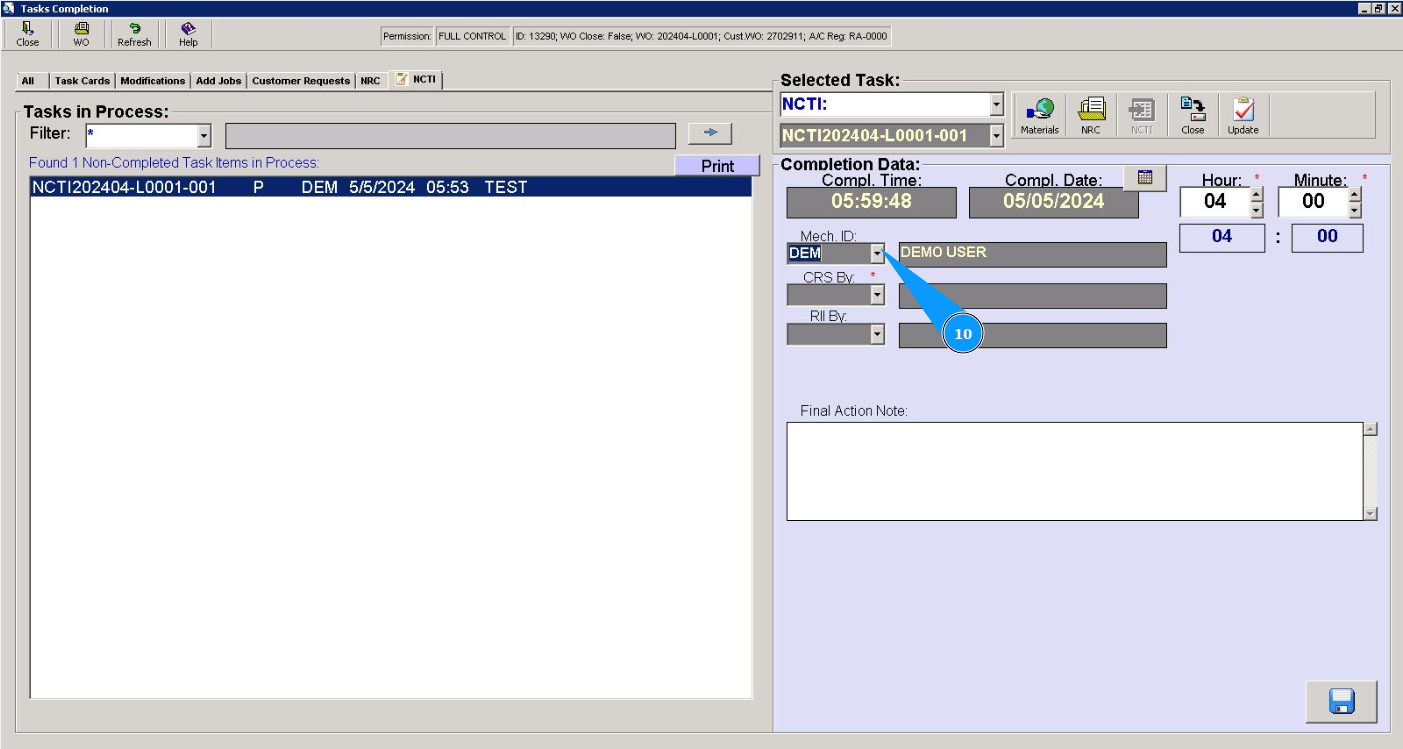Screen dimensions: 1403x749
Task: Expand the NCTI: task type dropdown
Action: [x=996, y=105]
